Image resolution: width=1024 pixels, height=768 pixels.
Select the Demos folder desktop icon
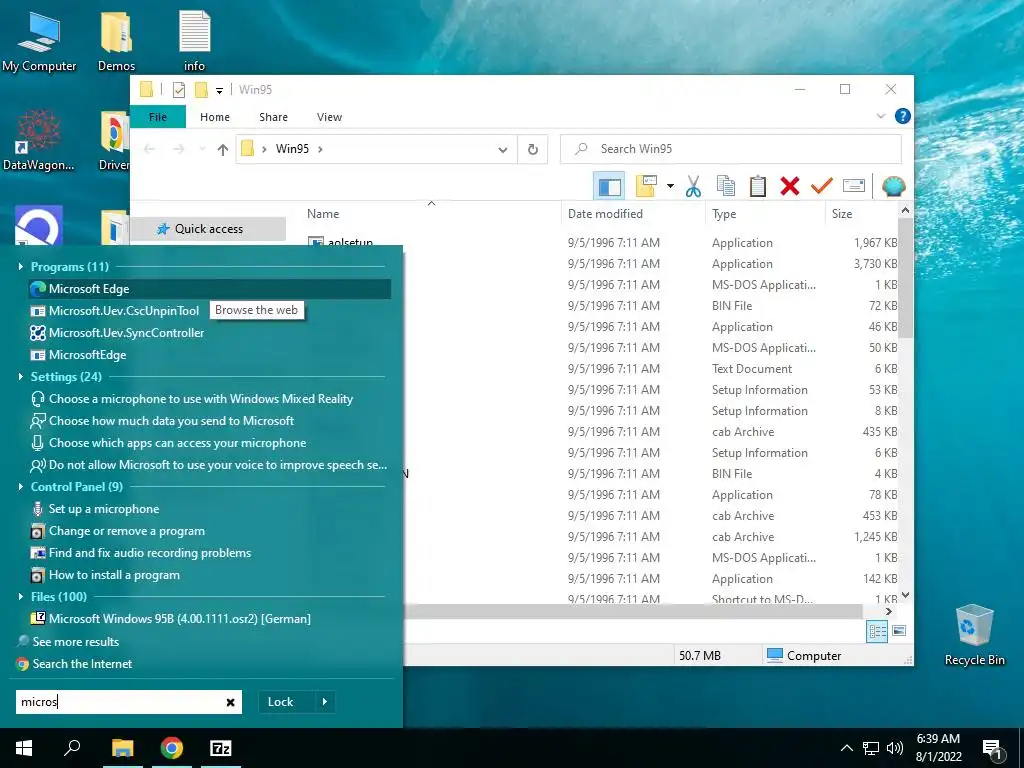point(116,42)
